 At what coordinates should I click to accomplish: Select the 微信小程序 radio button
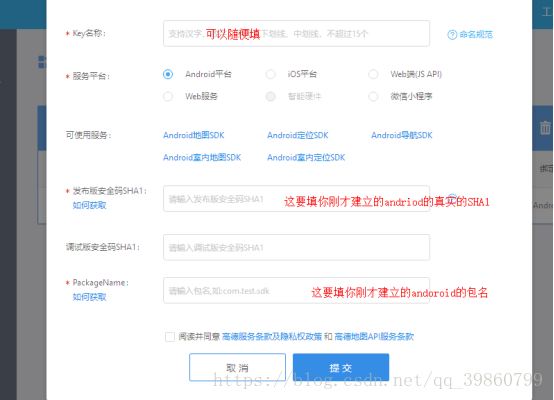(x=373, y=96)
